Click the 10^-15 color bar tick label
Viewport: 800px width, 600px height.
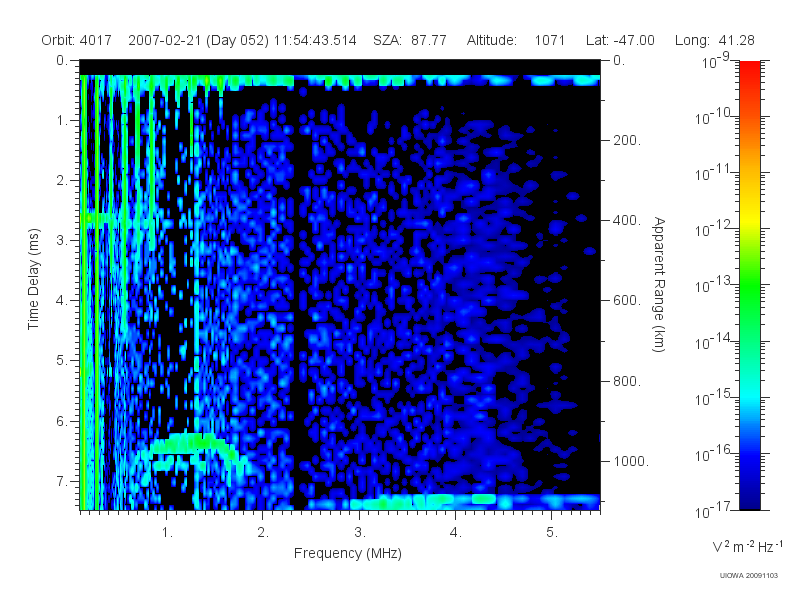(715, 397)
